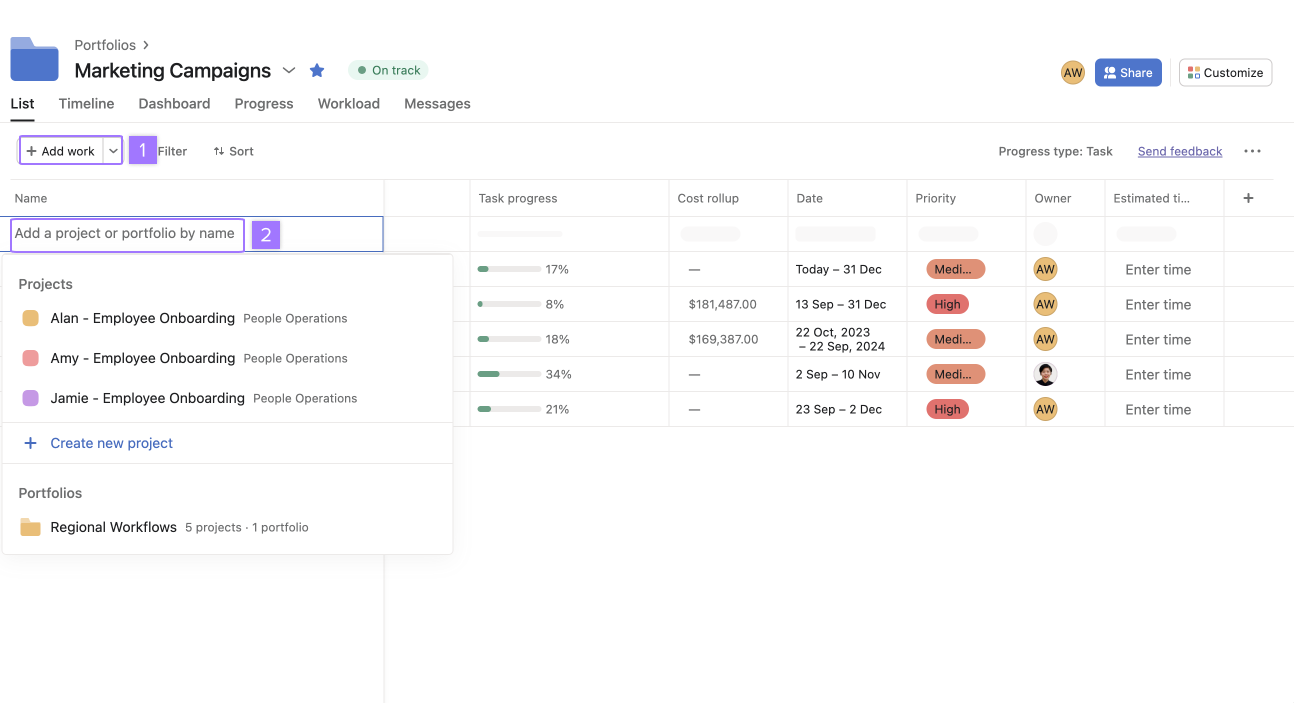Select the Regional Workflows portfolio
Viewport: 1300px width, 728px height.
point(113,527)
